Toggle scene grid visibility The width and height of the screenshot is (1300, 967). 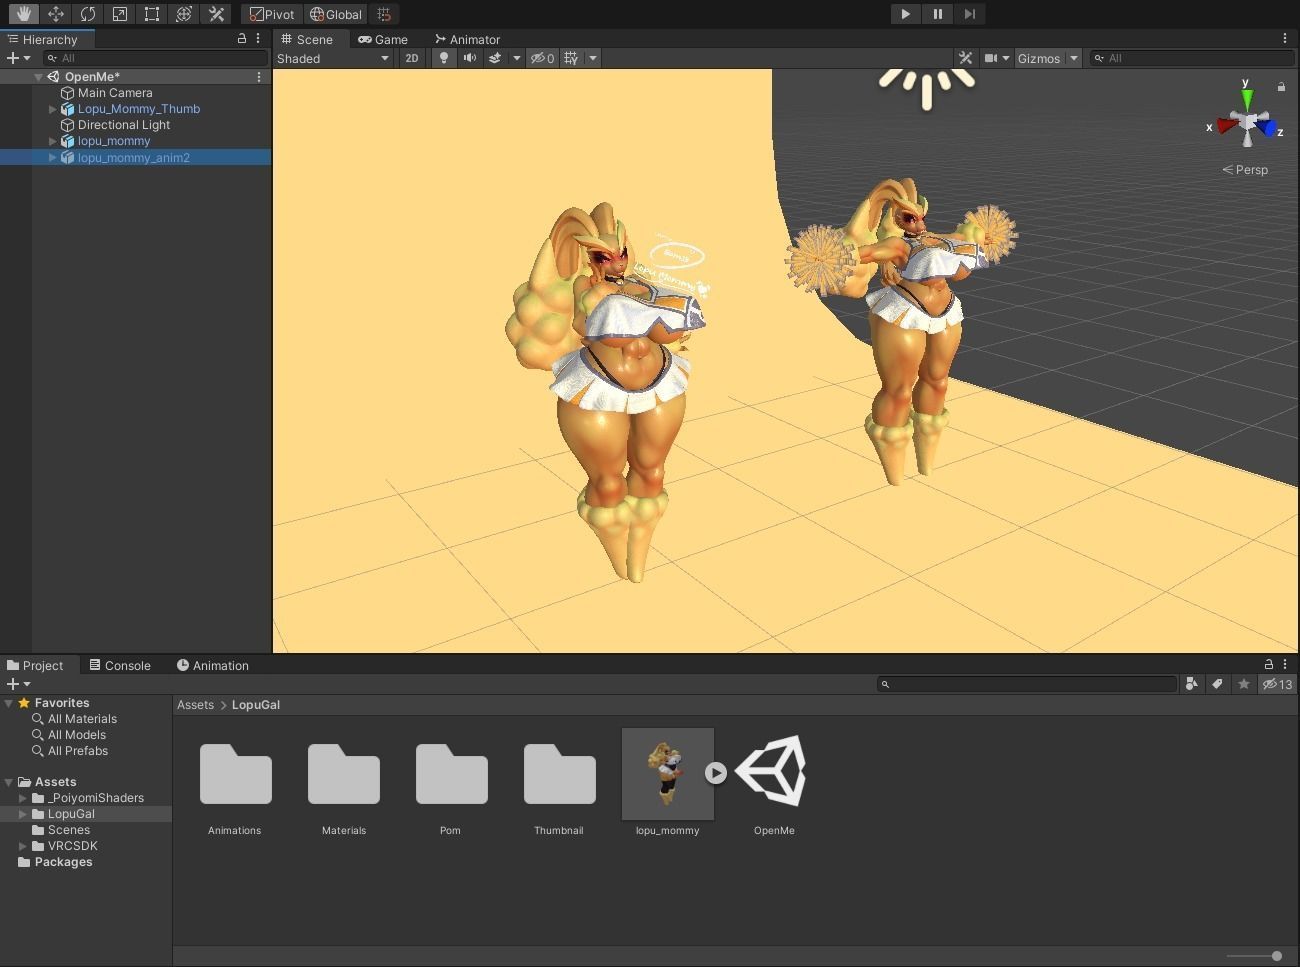click(x=571, y=58)
